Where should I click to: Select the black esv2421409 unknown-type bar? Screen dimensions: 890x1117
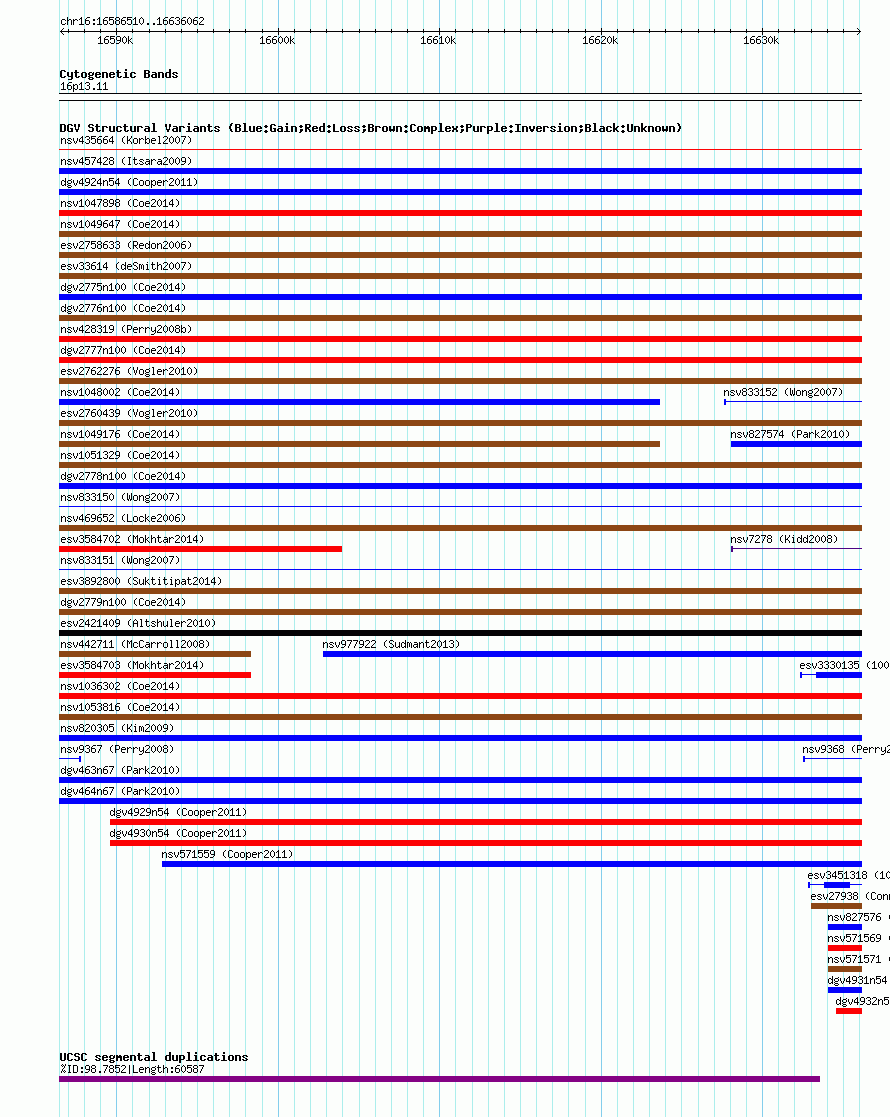tap(460, 633)
